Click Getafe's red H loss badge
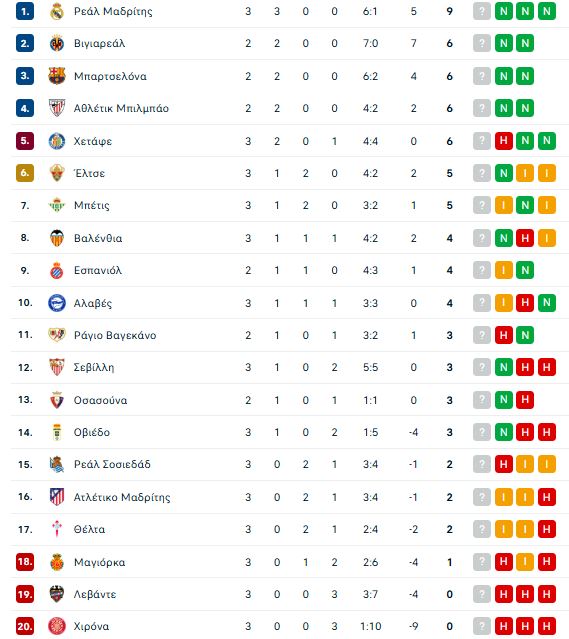 (504, 141)
